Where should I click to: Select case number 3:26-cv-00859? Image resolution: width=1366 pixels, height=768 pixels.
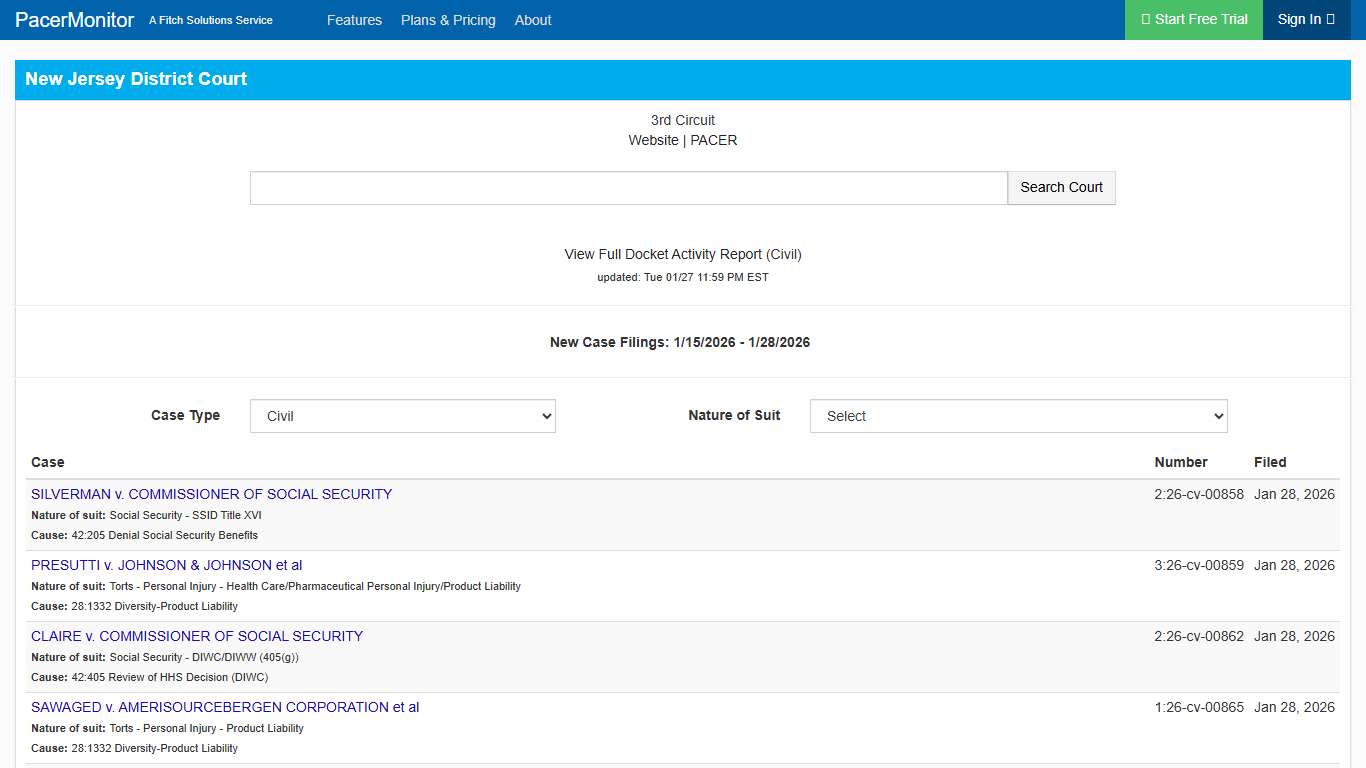coord(1199,565)
